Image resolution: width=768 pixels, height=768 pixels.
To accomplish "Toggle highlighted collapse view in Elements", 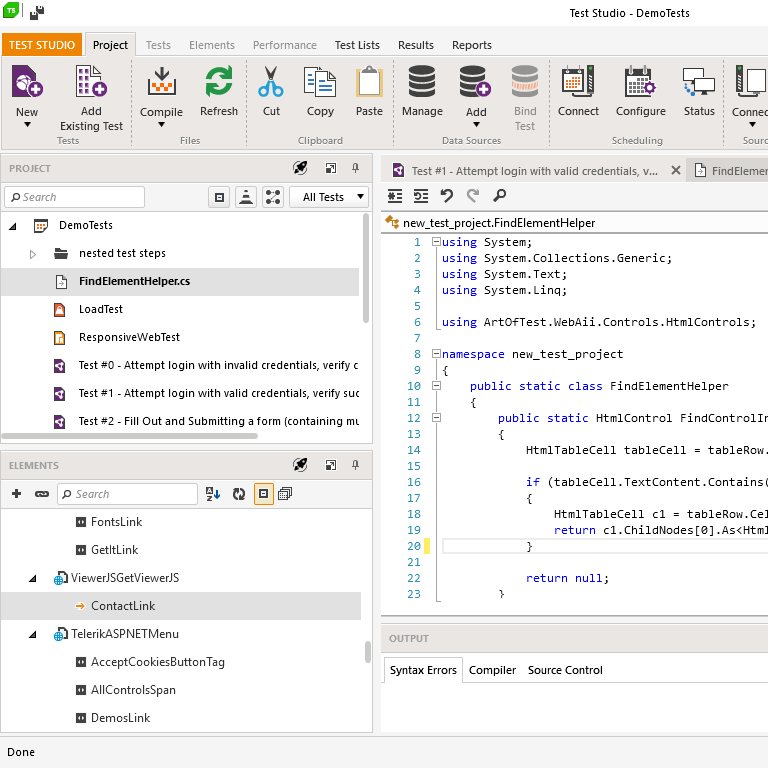I will (264, 494).
